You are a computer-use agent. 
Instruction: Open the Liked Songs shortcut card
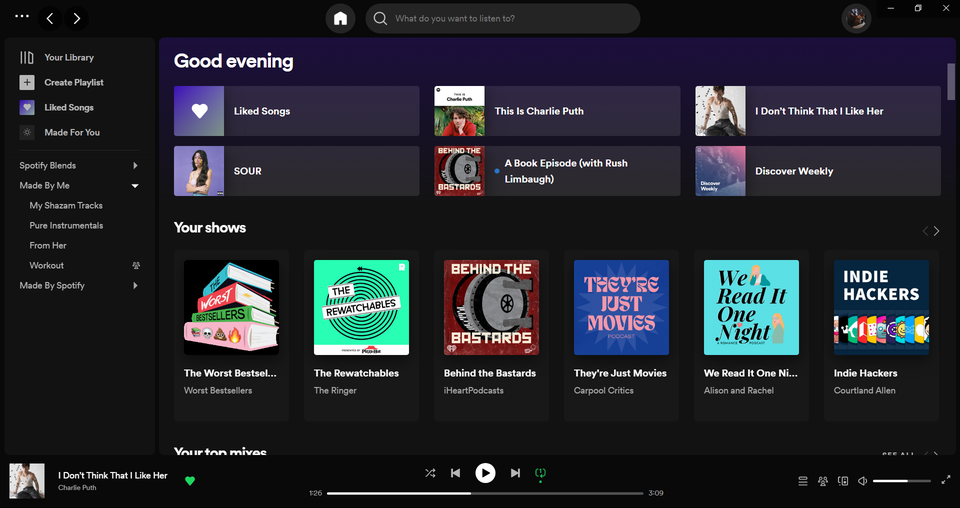(x=296, y=111)
